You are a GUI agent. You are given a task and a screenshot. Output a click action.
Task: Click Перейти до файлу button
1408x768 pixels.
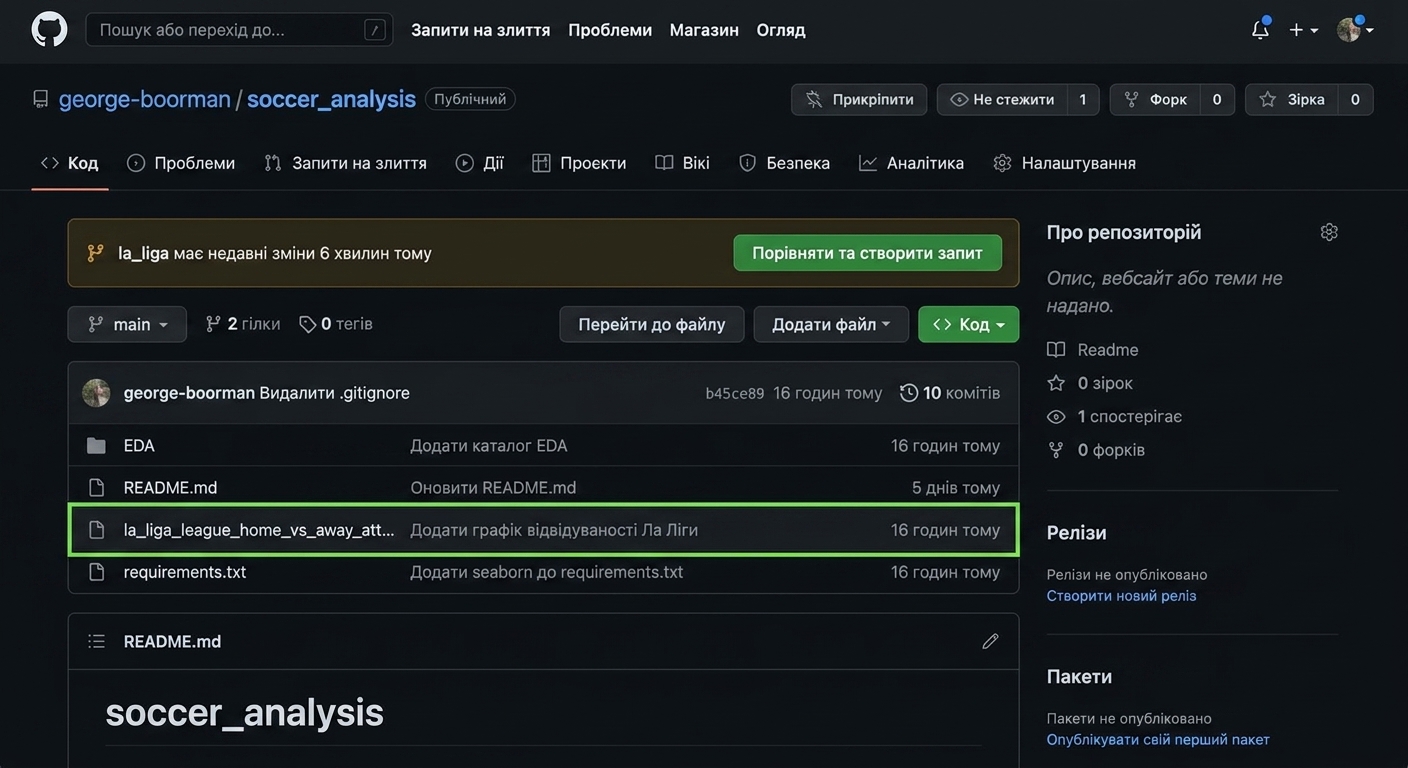pos(652,324)
